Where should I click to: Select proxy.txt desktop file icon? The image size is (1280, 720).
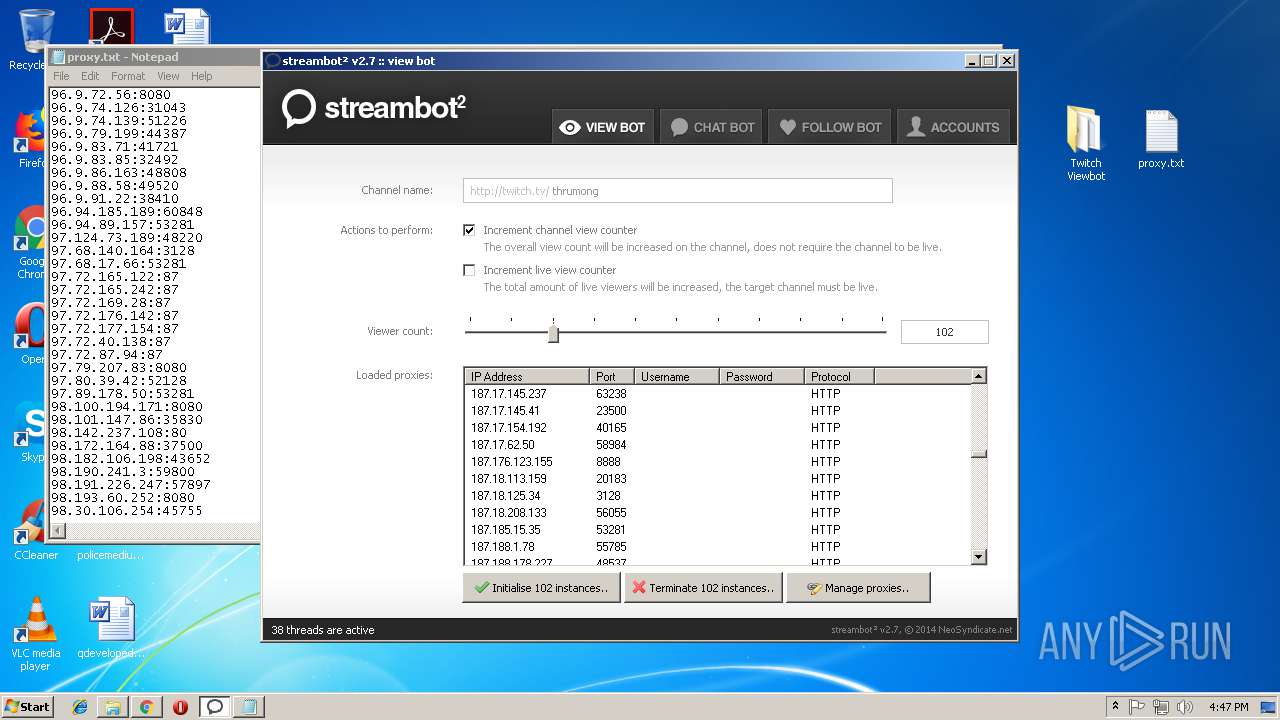1161,139
